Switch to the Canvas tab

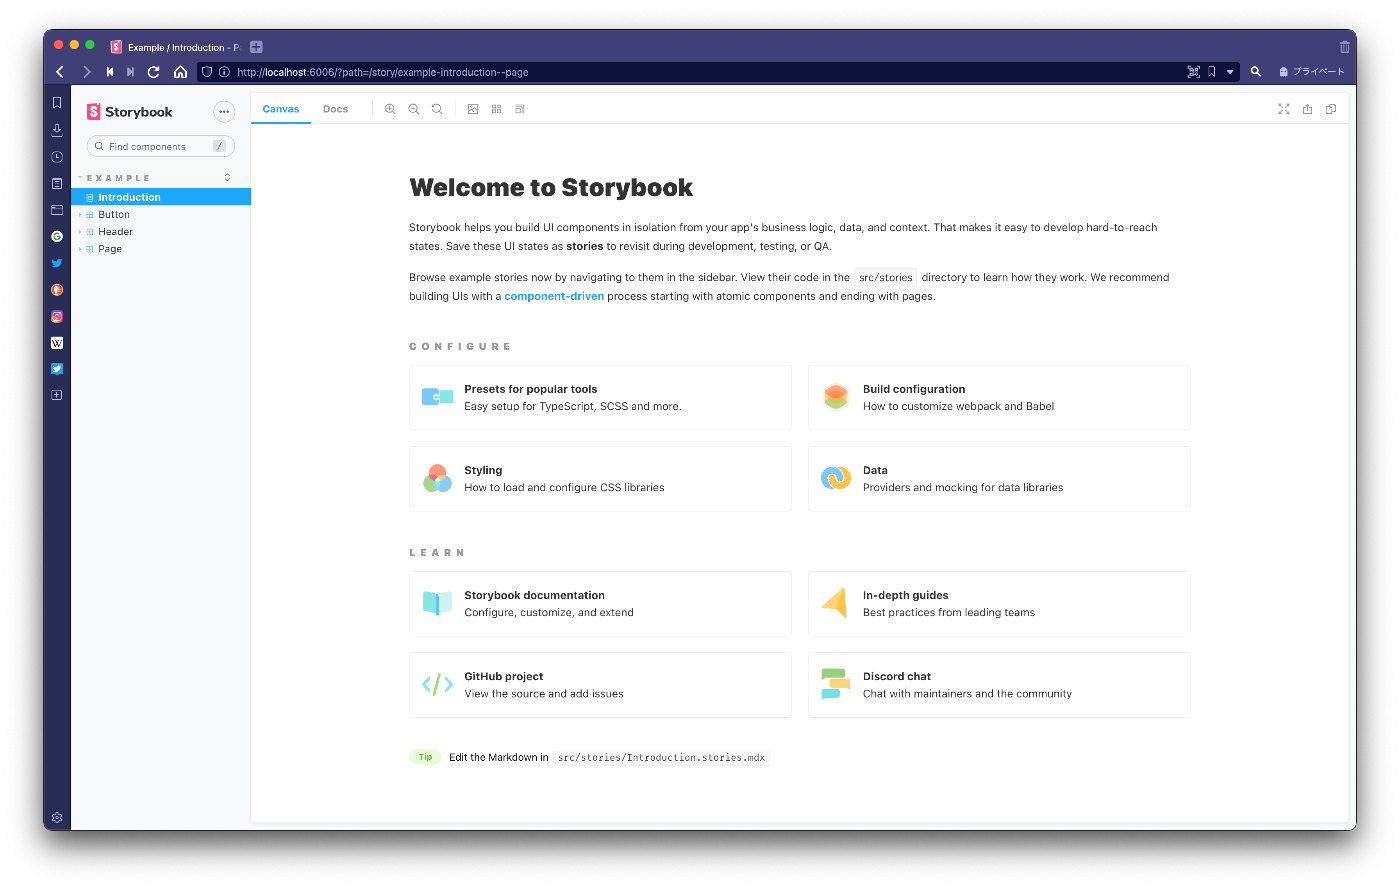tap(281, 109)
